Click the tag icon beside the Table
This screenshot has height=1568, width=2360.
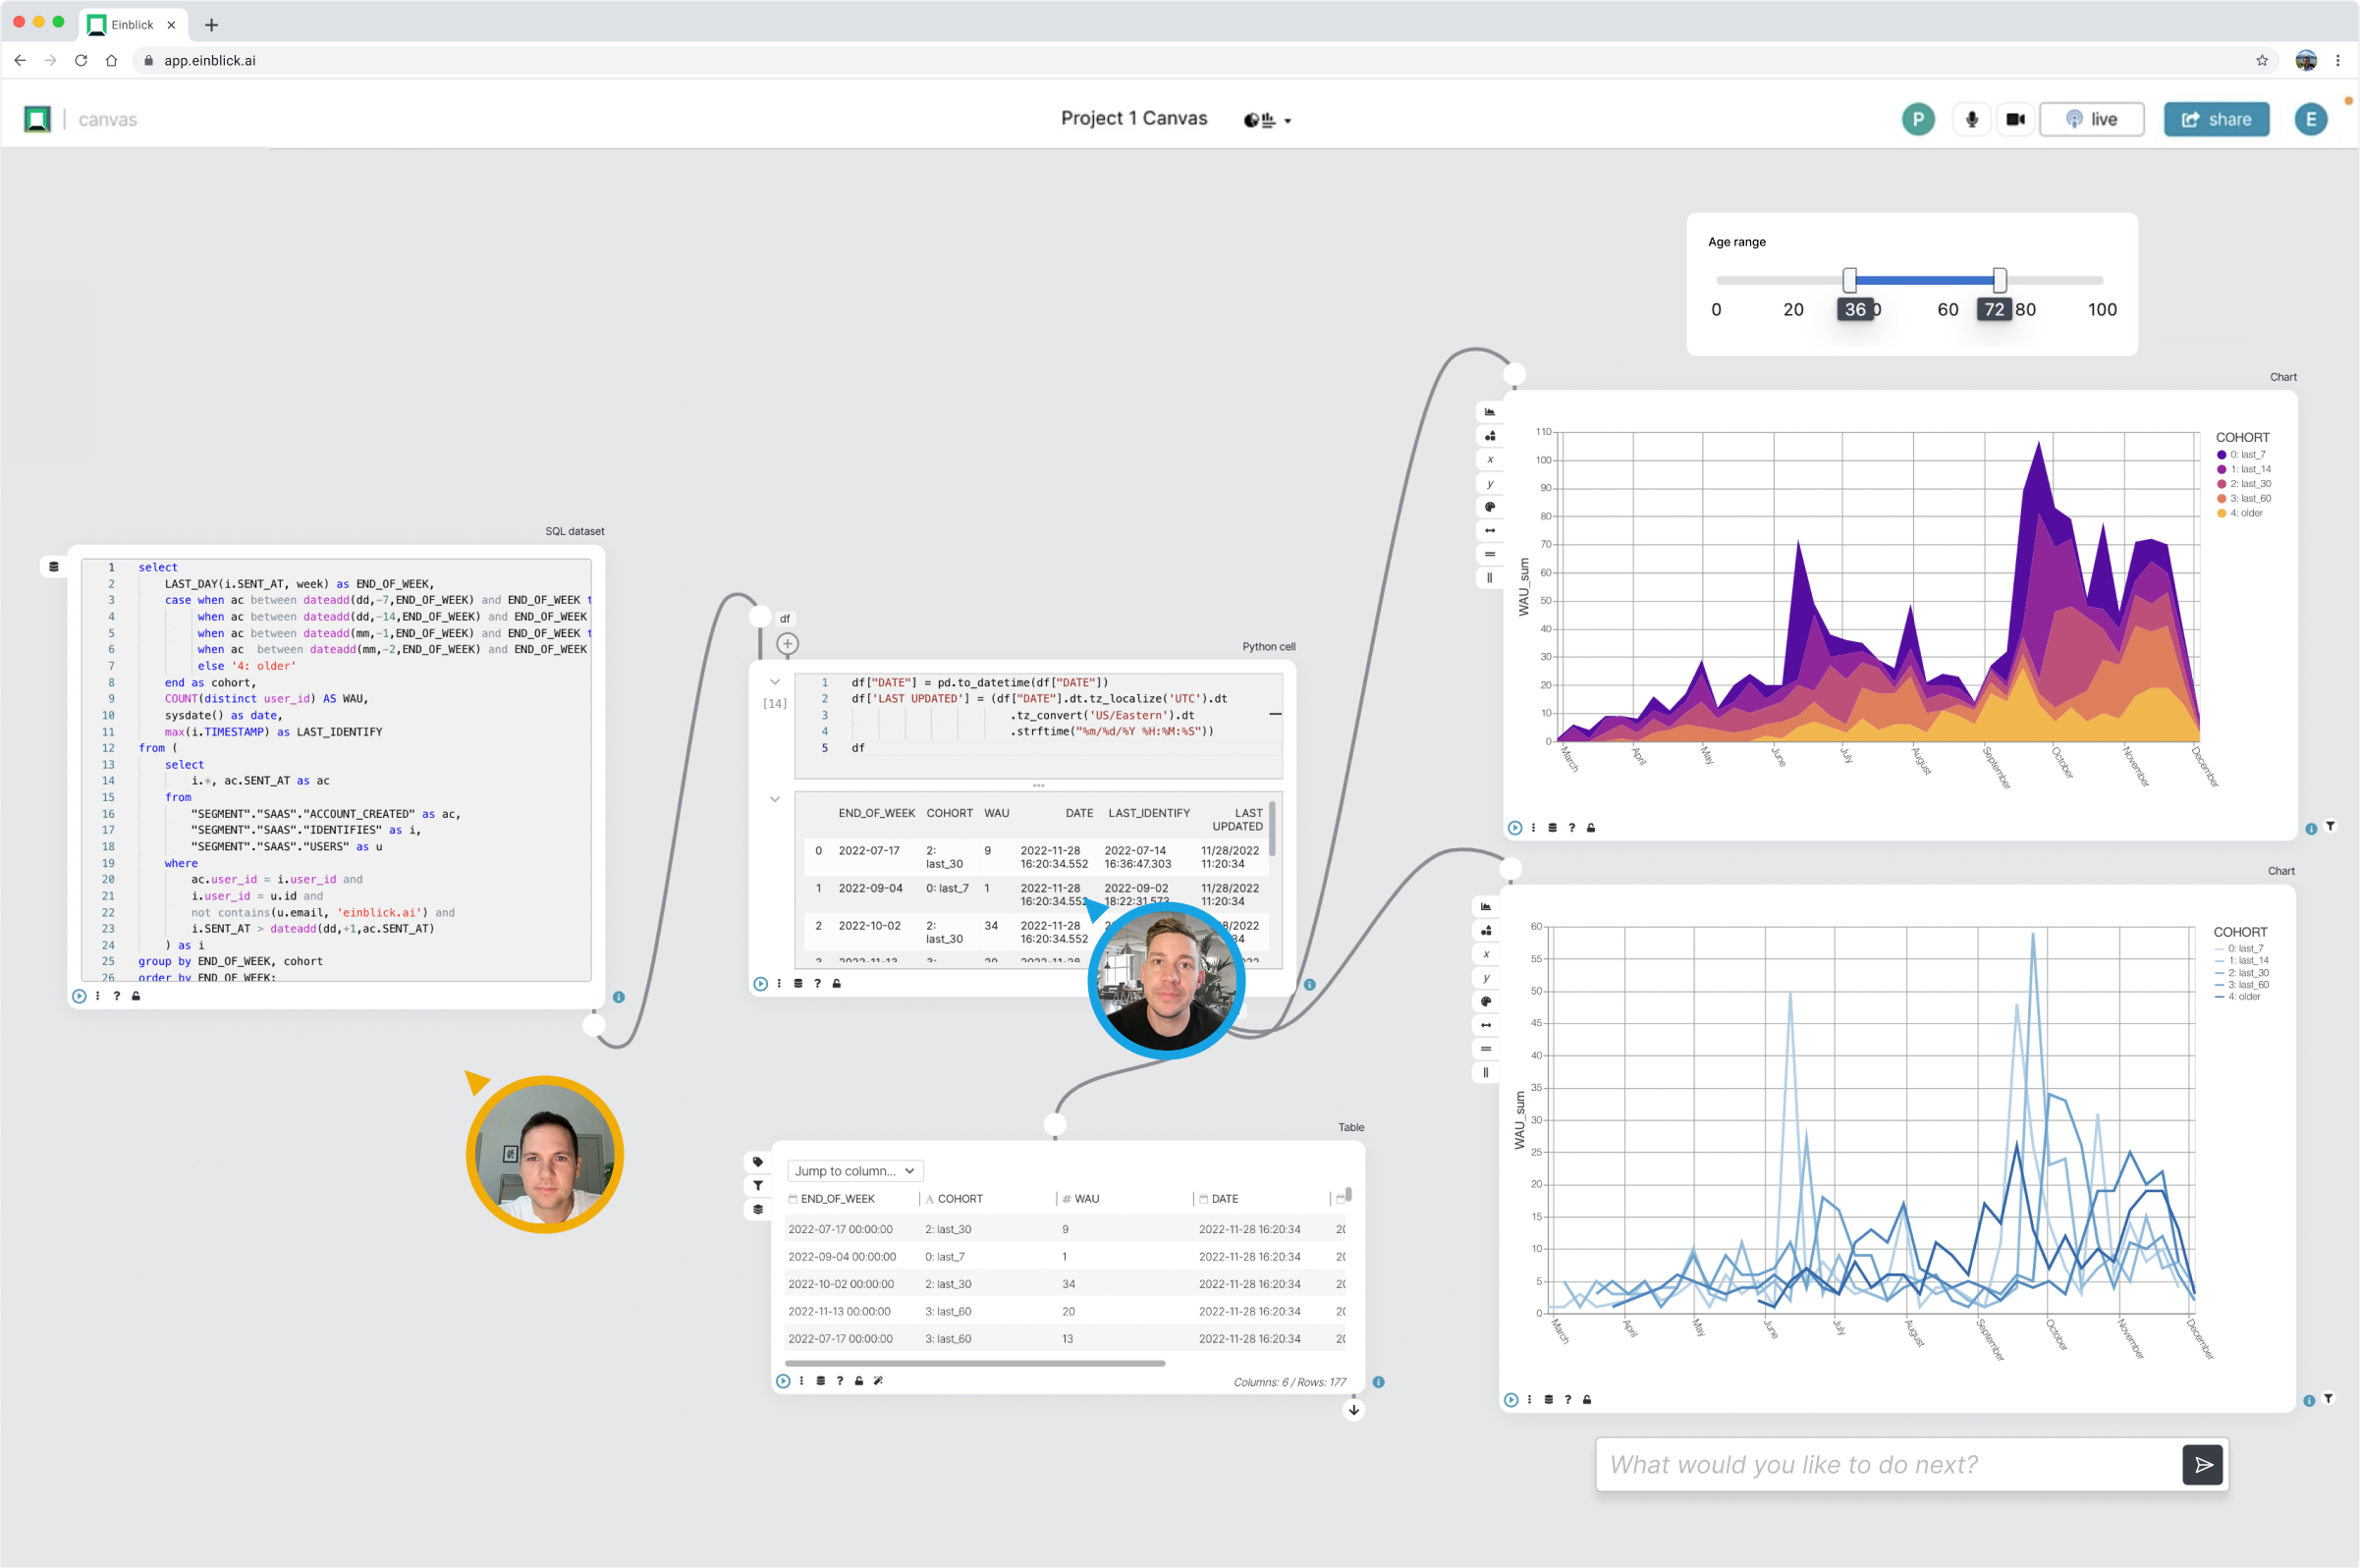click(x=758, y=1162)
